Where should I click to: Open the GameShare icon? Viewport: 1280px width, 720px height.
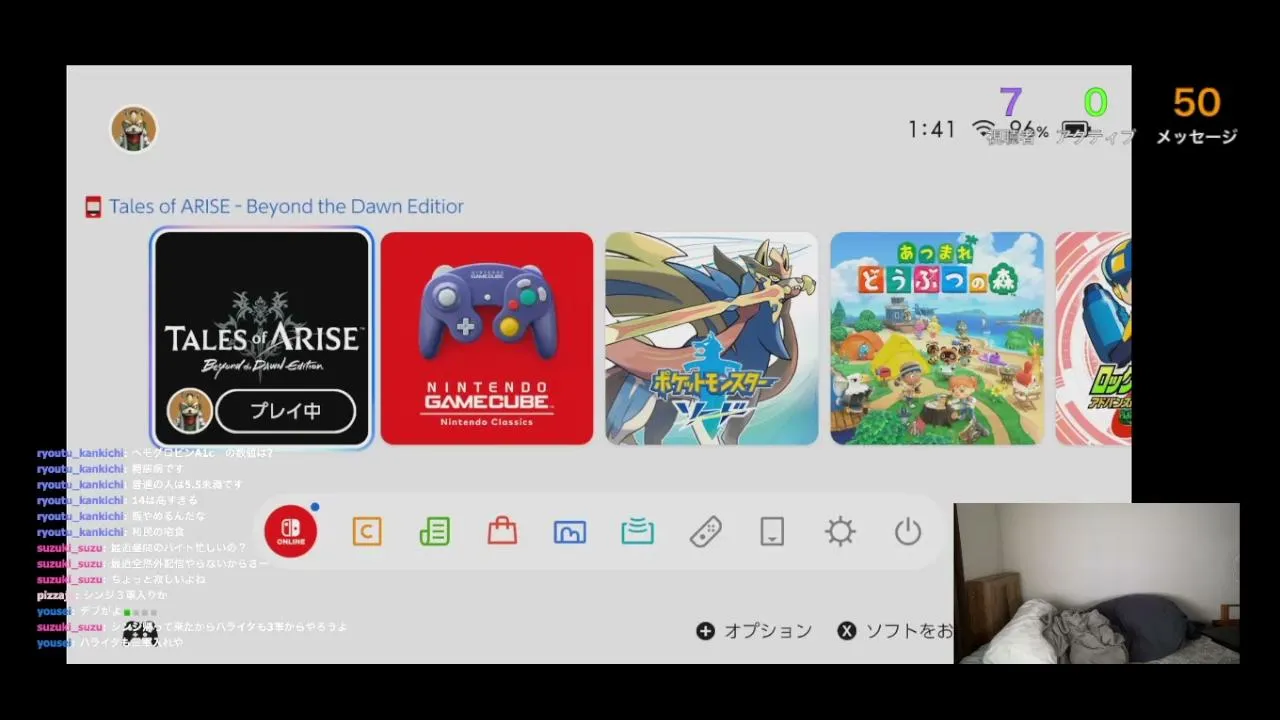[x=637, y=532]
